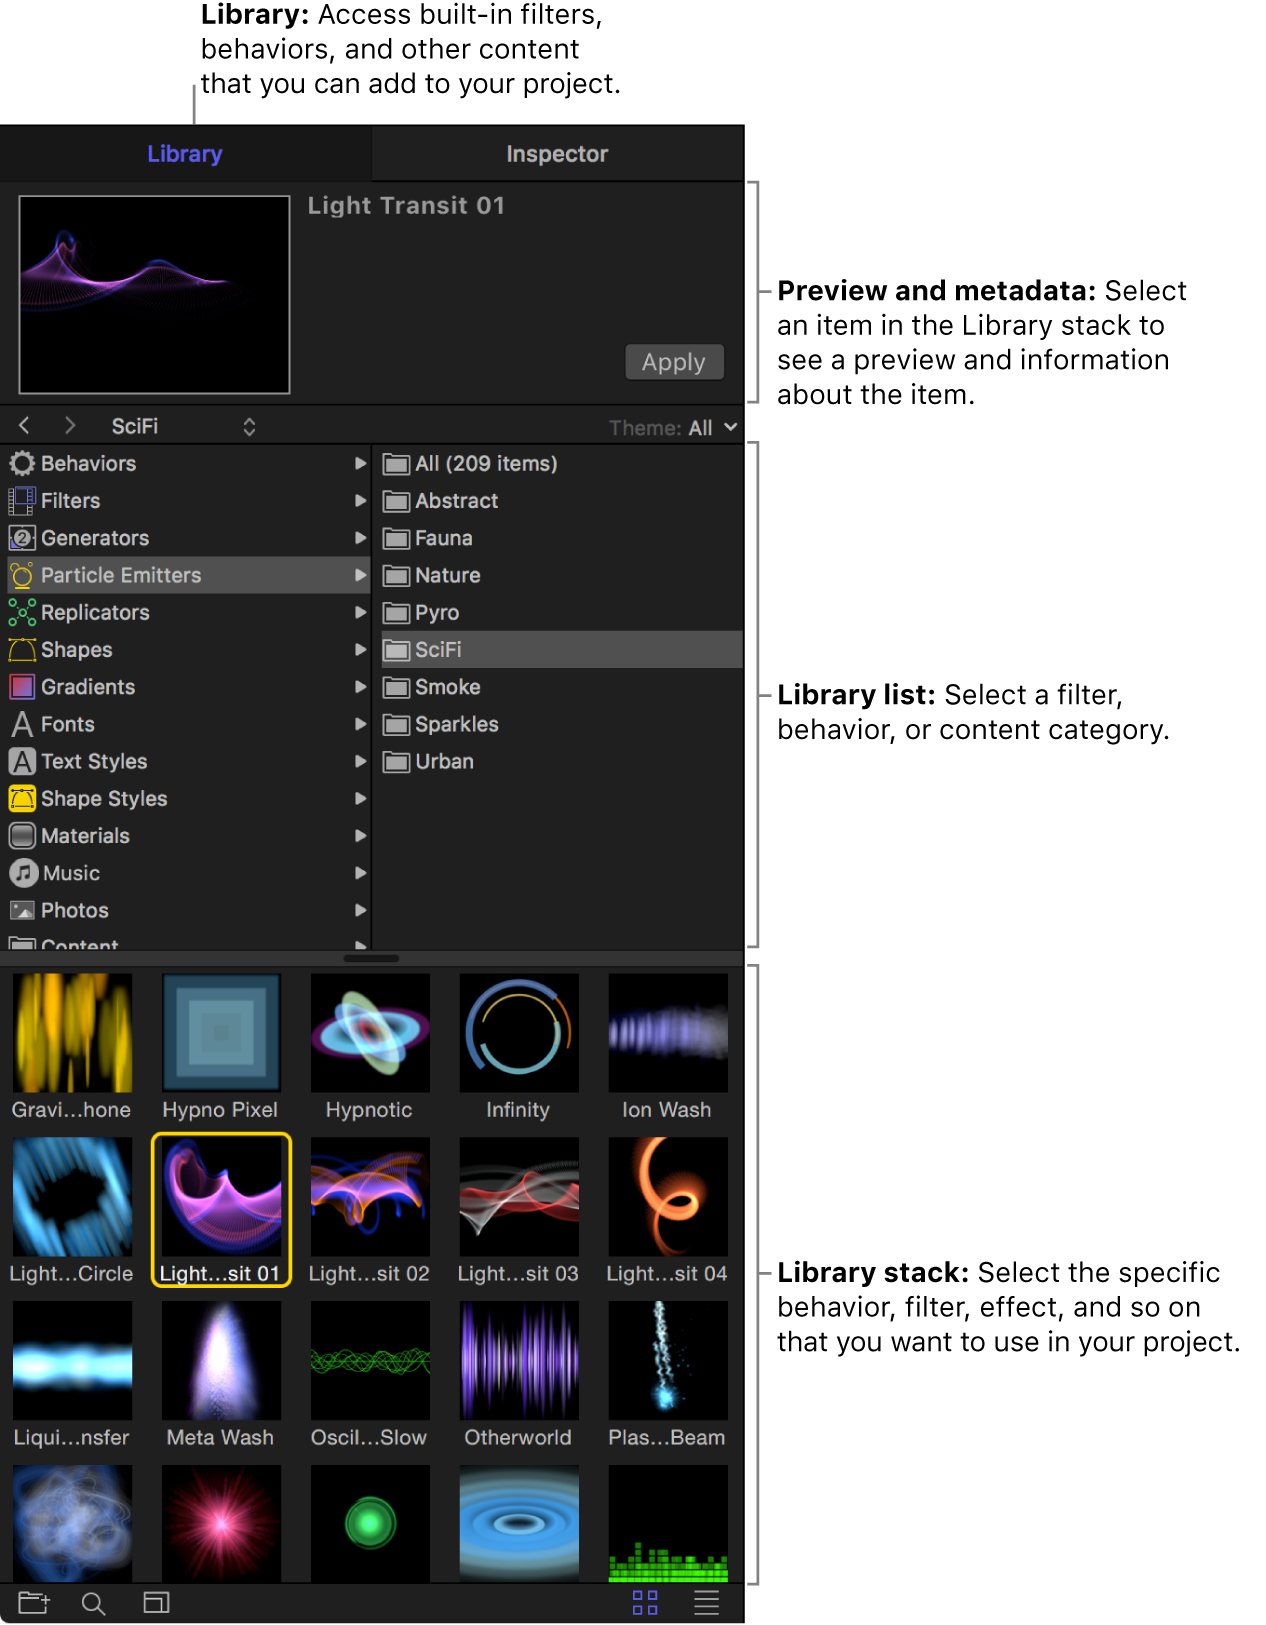Switch library stack to list view
The width and height of the screenshot is (1266, 1625).
[x=706, y=1603]
